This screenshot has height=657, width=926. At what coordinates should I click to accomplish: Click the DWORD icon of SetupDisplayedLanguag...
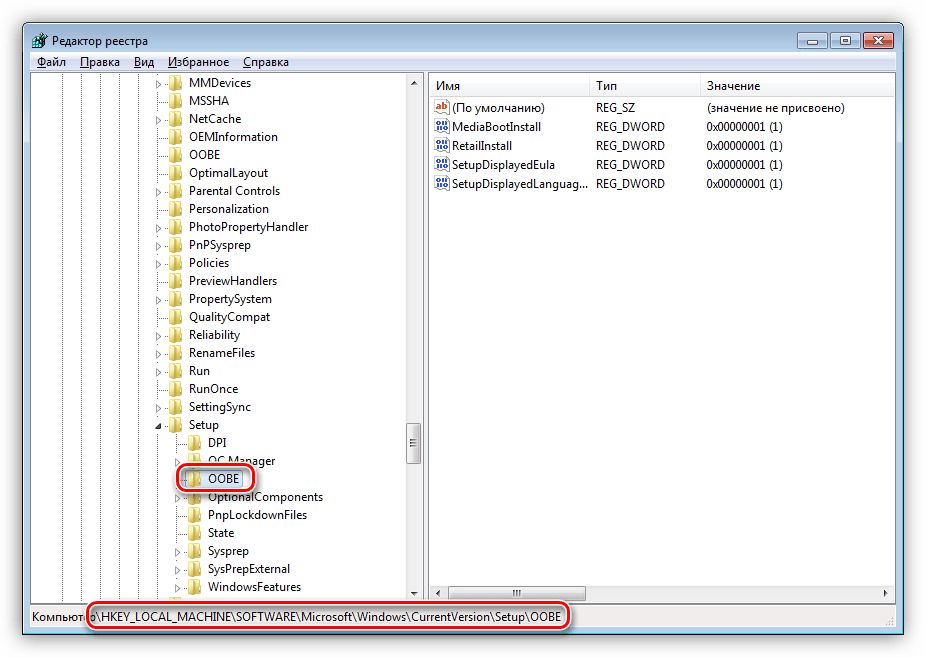(442, 183)
